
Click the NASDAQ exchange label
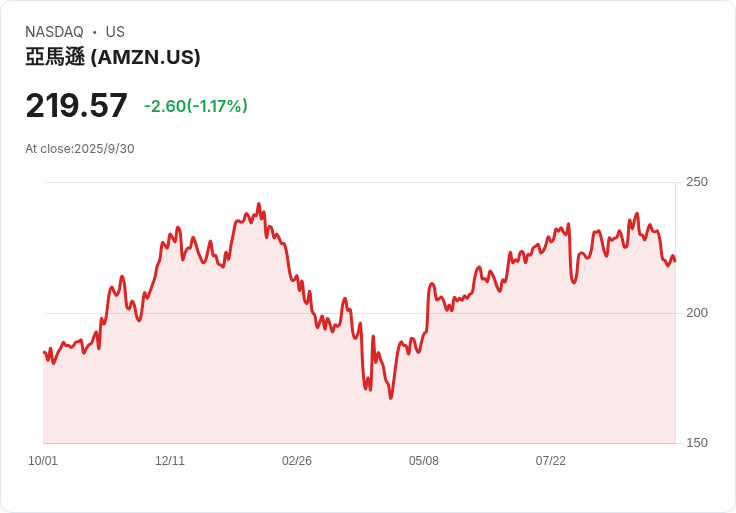click(x=54, y=32)
